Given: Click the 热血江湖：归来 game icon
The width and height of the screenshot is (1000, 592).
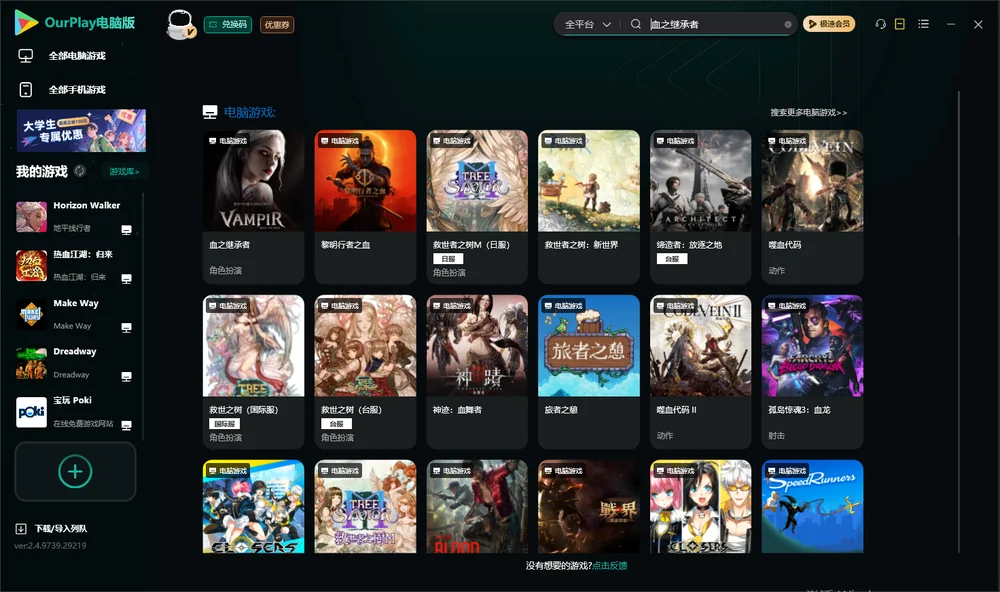Looking at the screenshot, I should click(x=31, y=266).
